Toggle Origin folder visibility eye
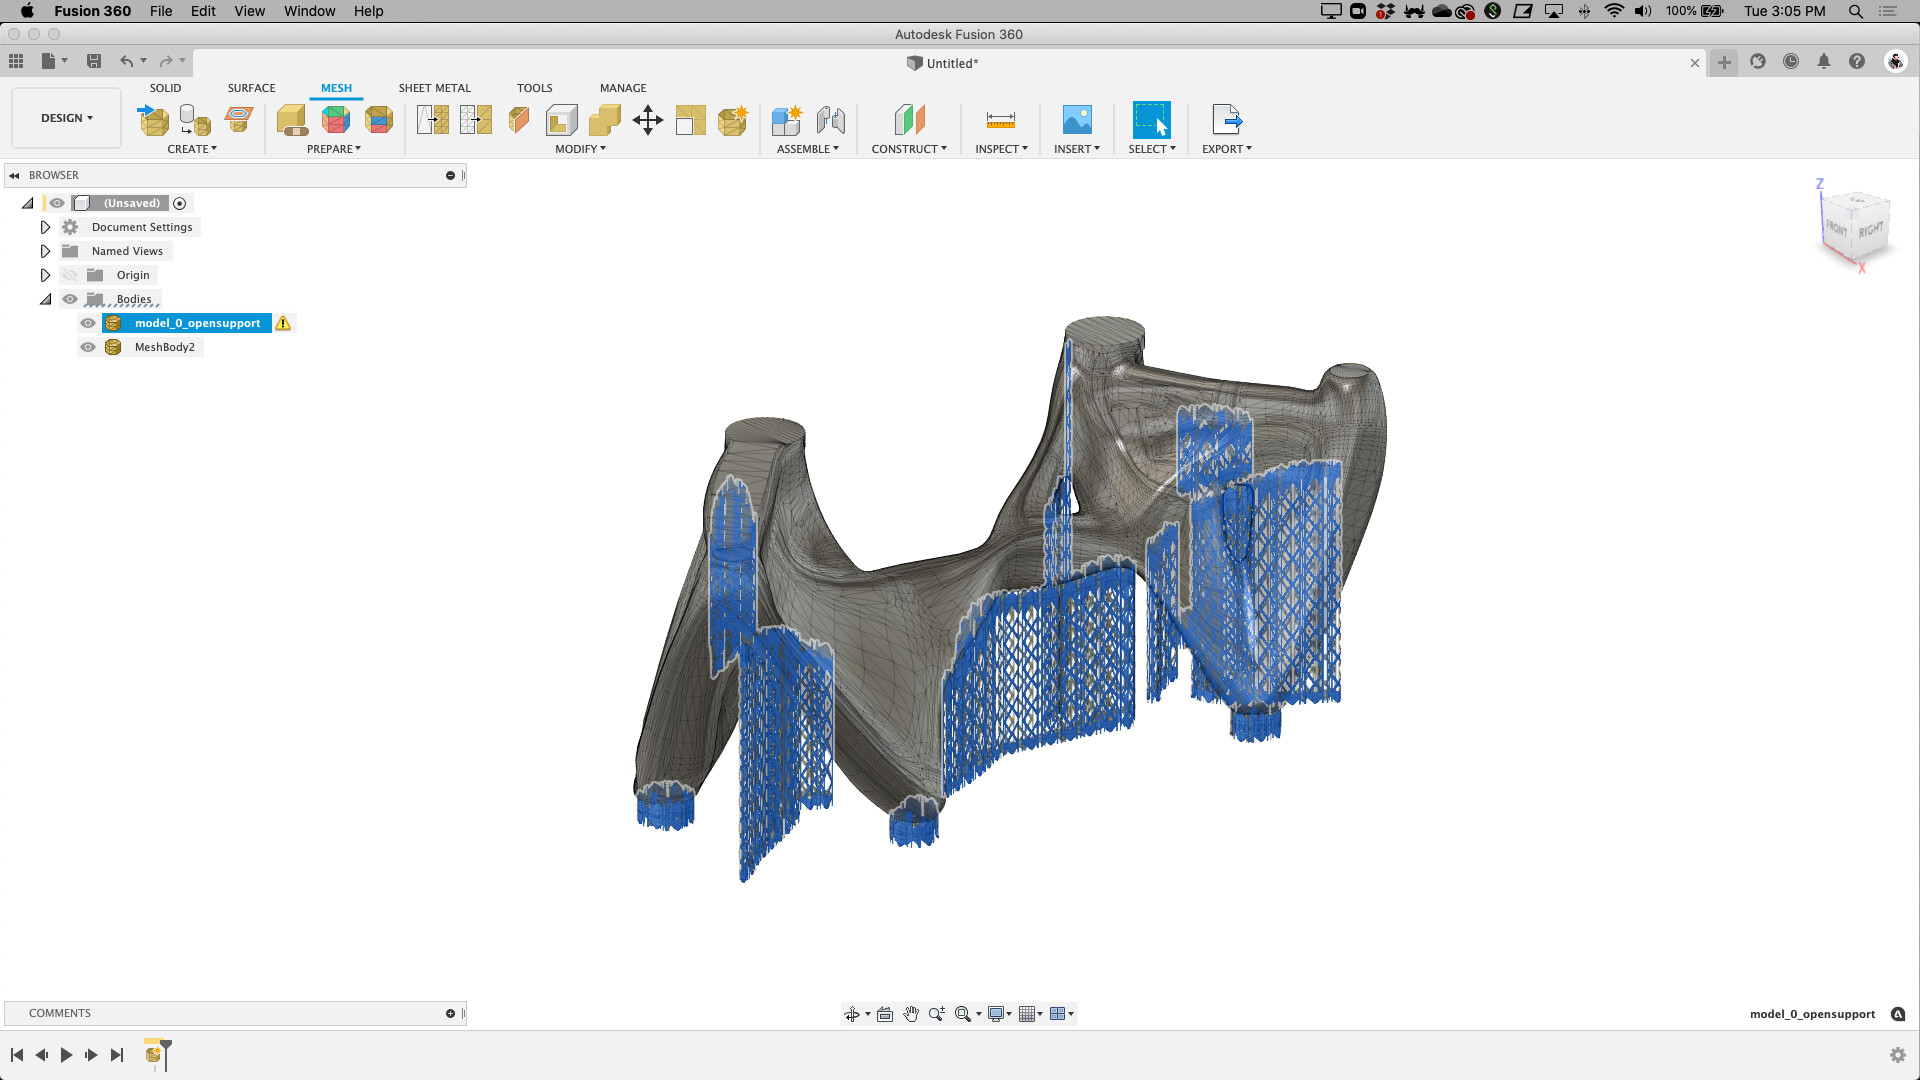Image resolution: width=1920 pixels, height=1080 pixels. click(70, 275)
